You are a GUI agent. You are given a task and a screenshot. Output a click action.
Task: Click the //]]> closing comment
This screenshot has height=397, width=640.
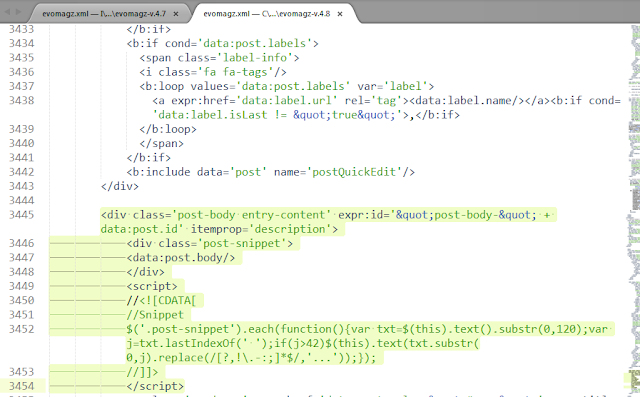click(x=142, y=372)
